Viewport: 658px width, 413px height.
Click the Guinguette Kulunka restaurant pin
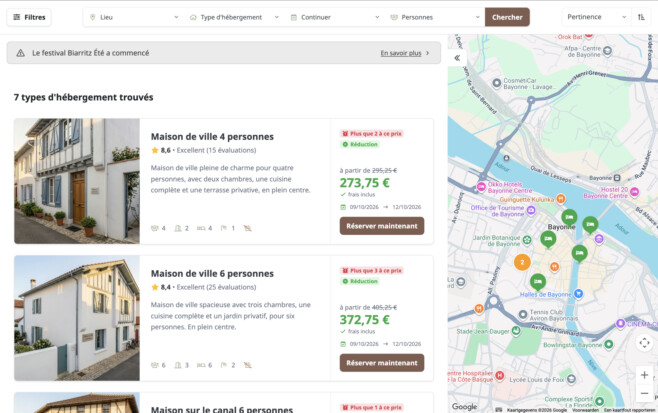(561, 198)
